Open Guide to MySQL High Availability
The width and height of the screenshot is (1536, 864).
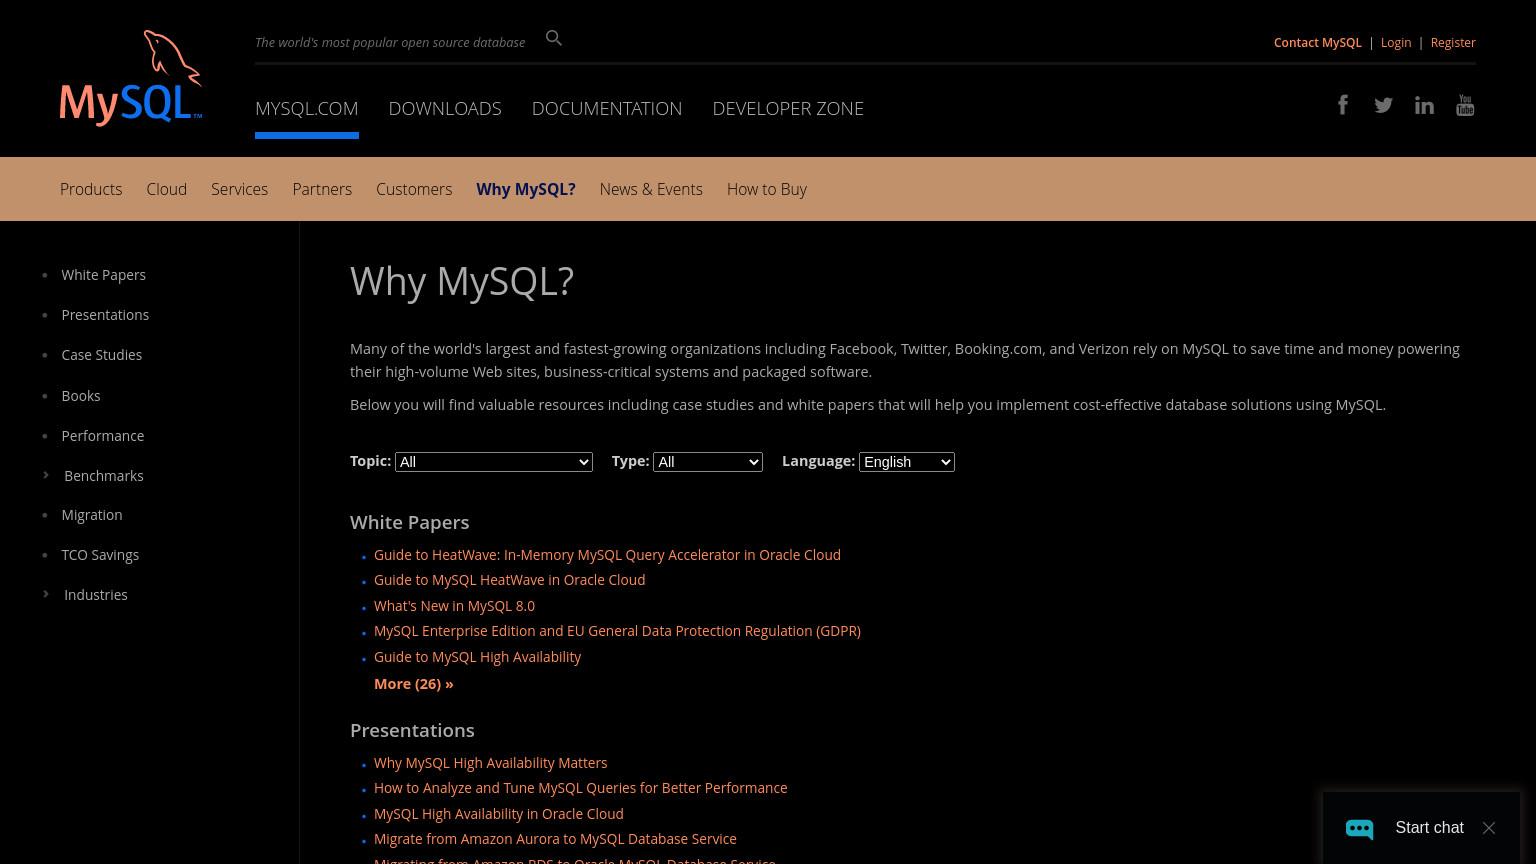477,657
